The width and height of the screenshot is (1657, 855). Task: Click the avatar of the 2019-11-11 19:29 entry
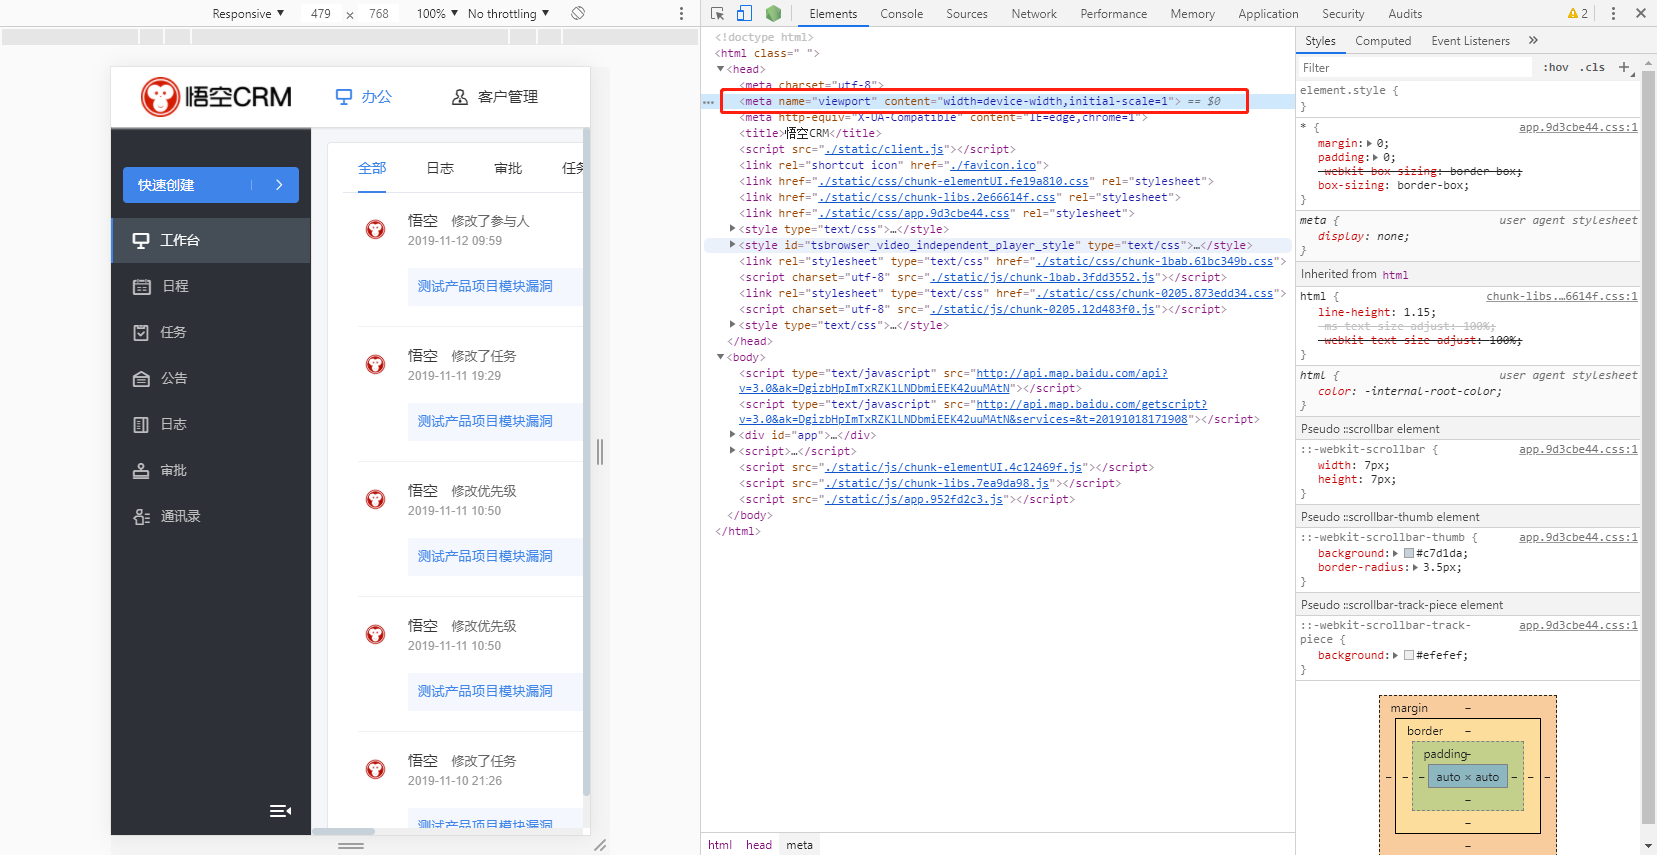[x=375, y=365]
